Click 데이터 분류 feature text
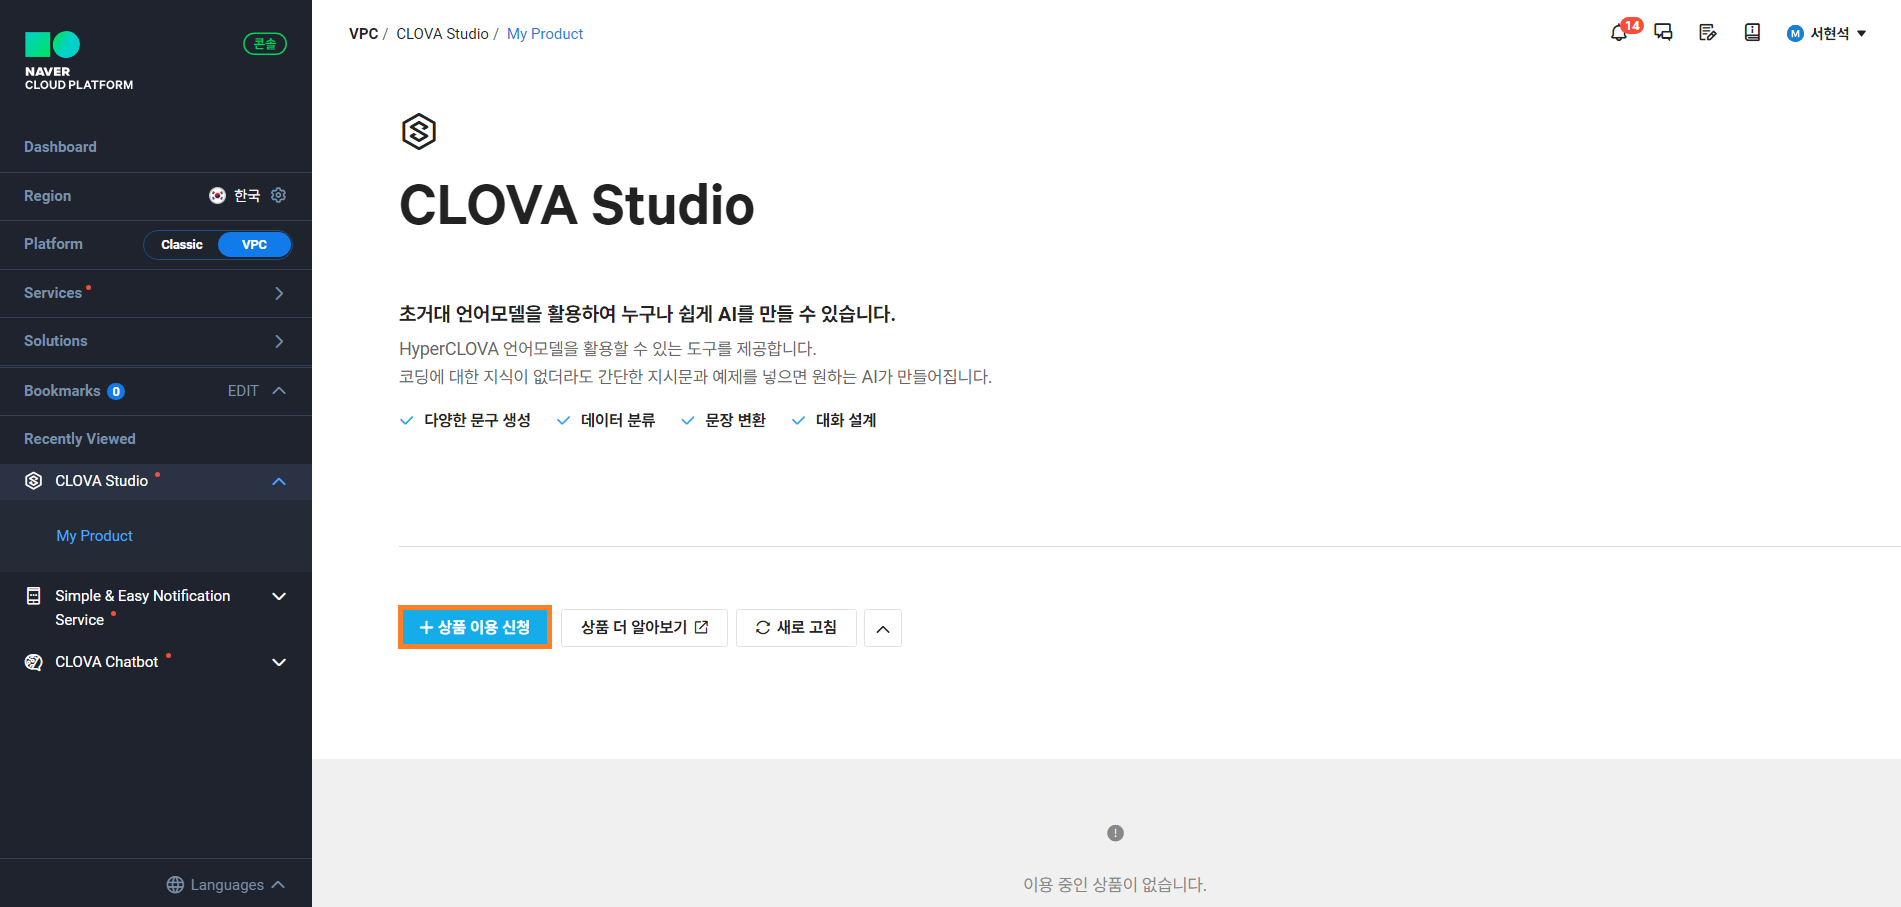 pos(618,420)
